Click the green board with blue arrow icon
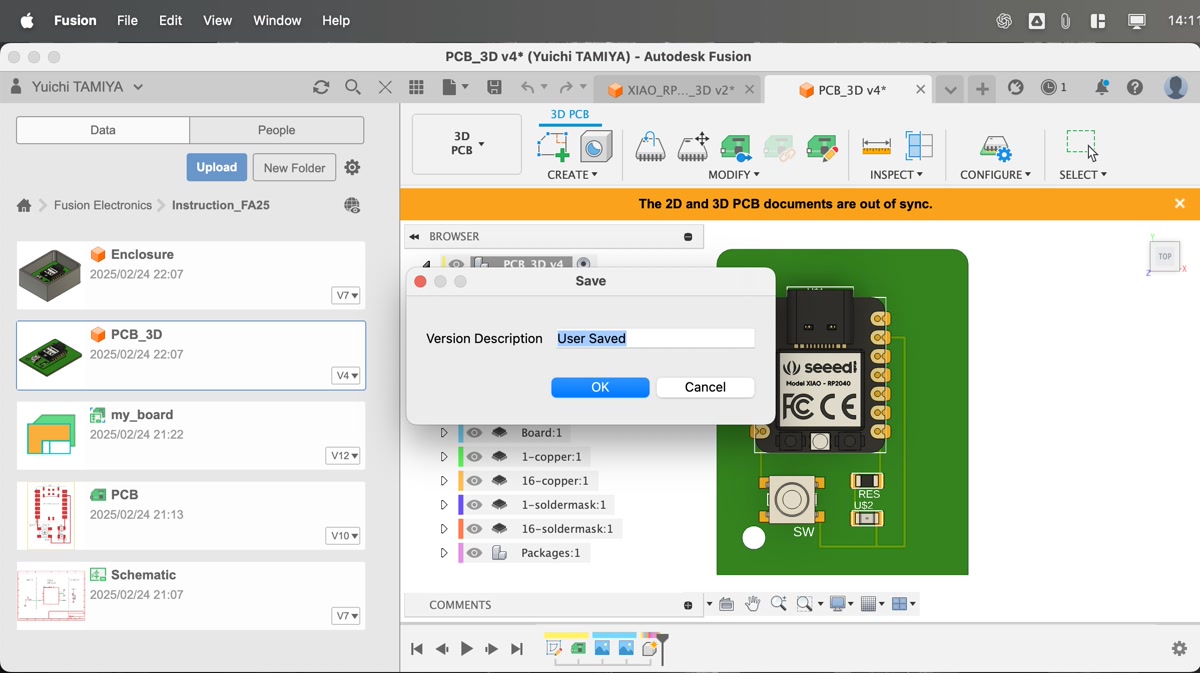This screenshot has height=673, width=1200. pos(736,147)
